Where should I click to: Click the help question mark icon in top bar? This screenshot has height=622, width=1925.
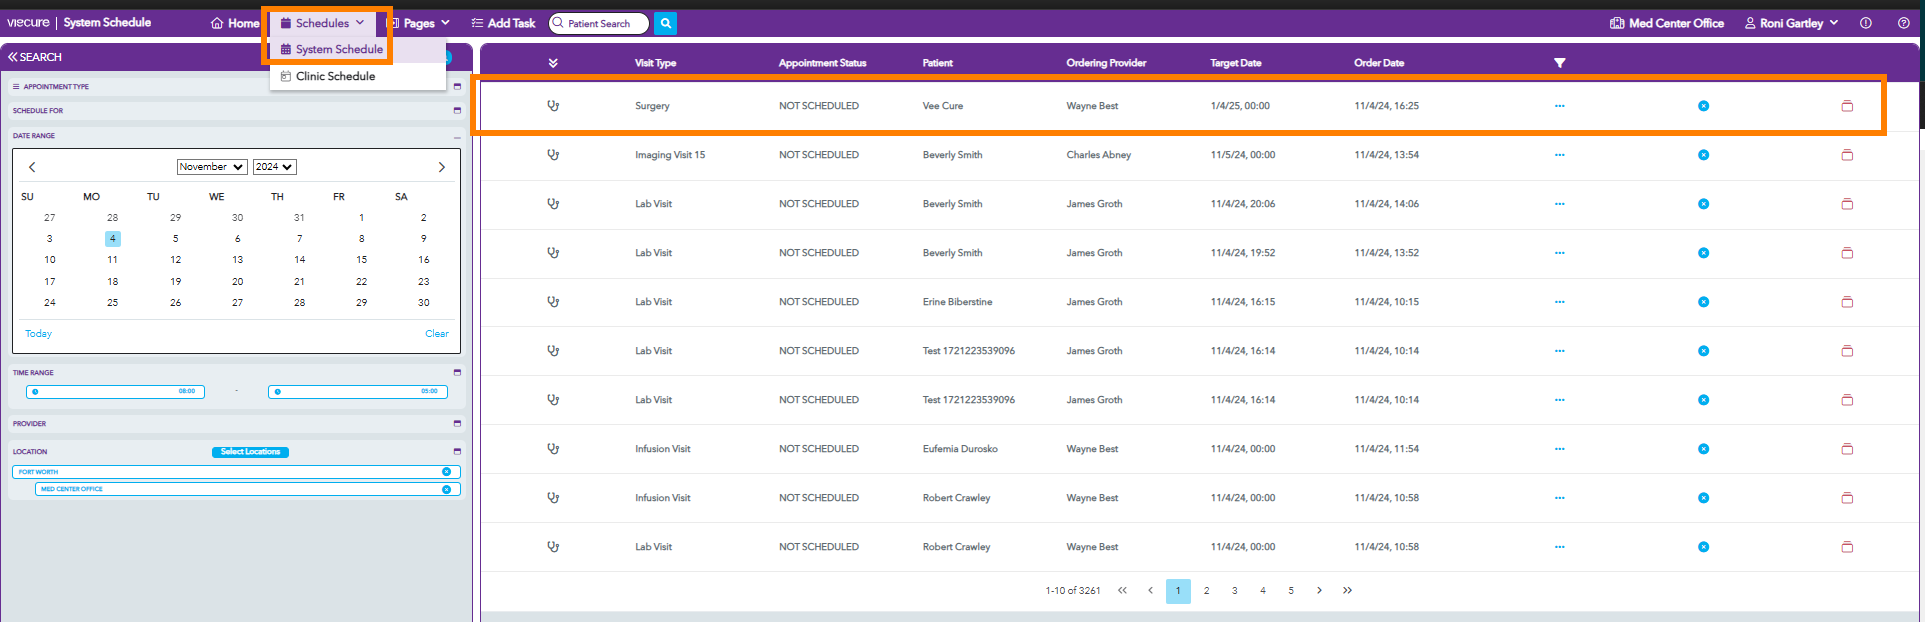pyautogui.click(x=1903, y=23)
